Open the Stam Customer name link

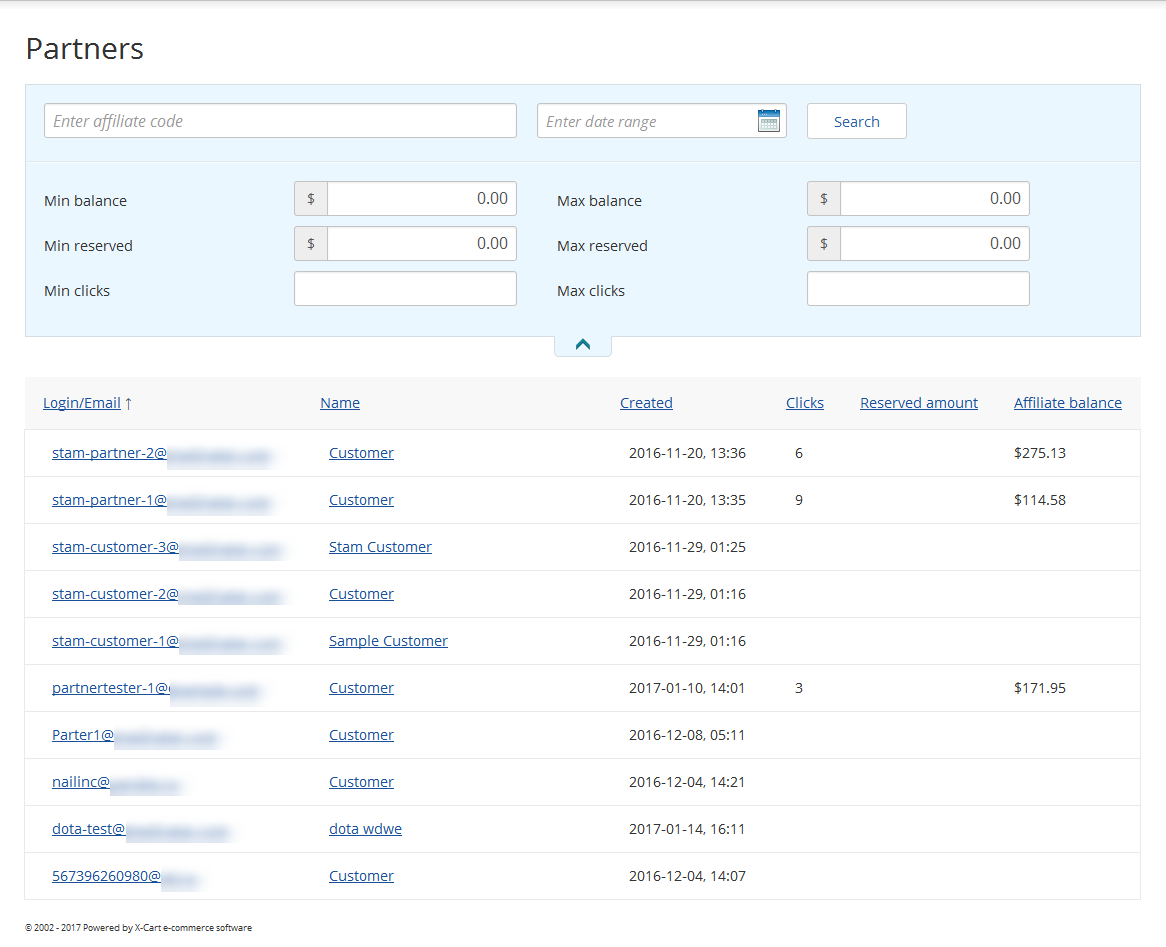coord(380,547)
